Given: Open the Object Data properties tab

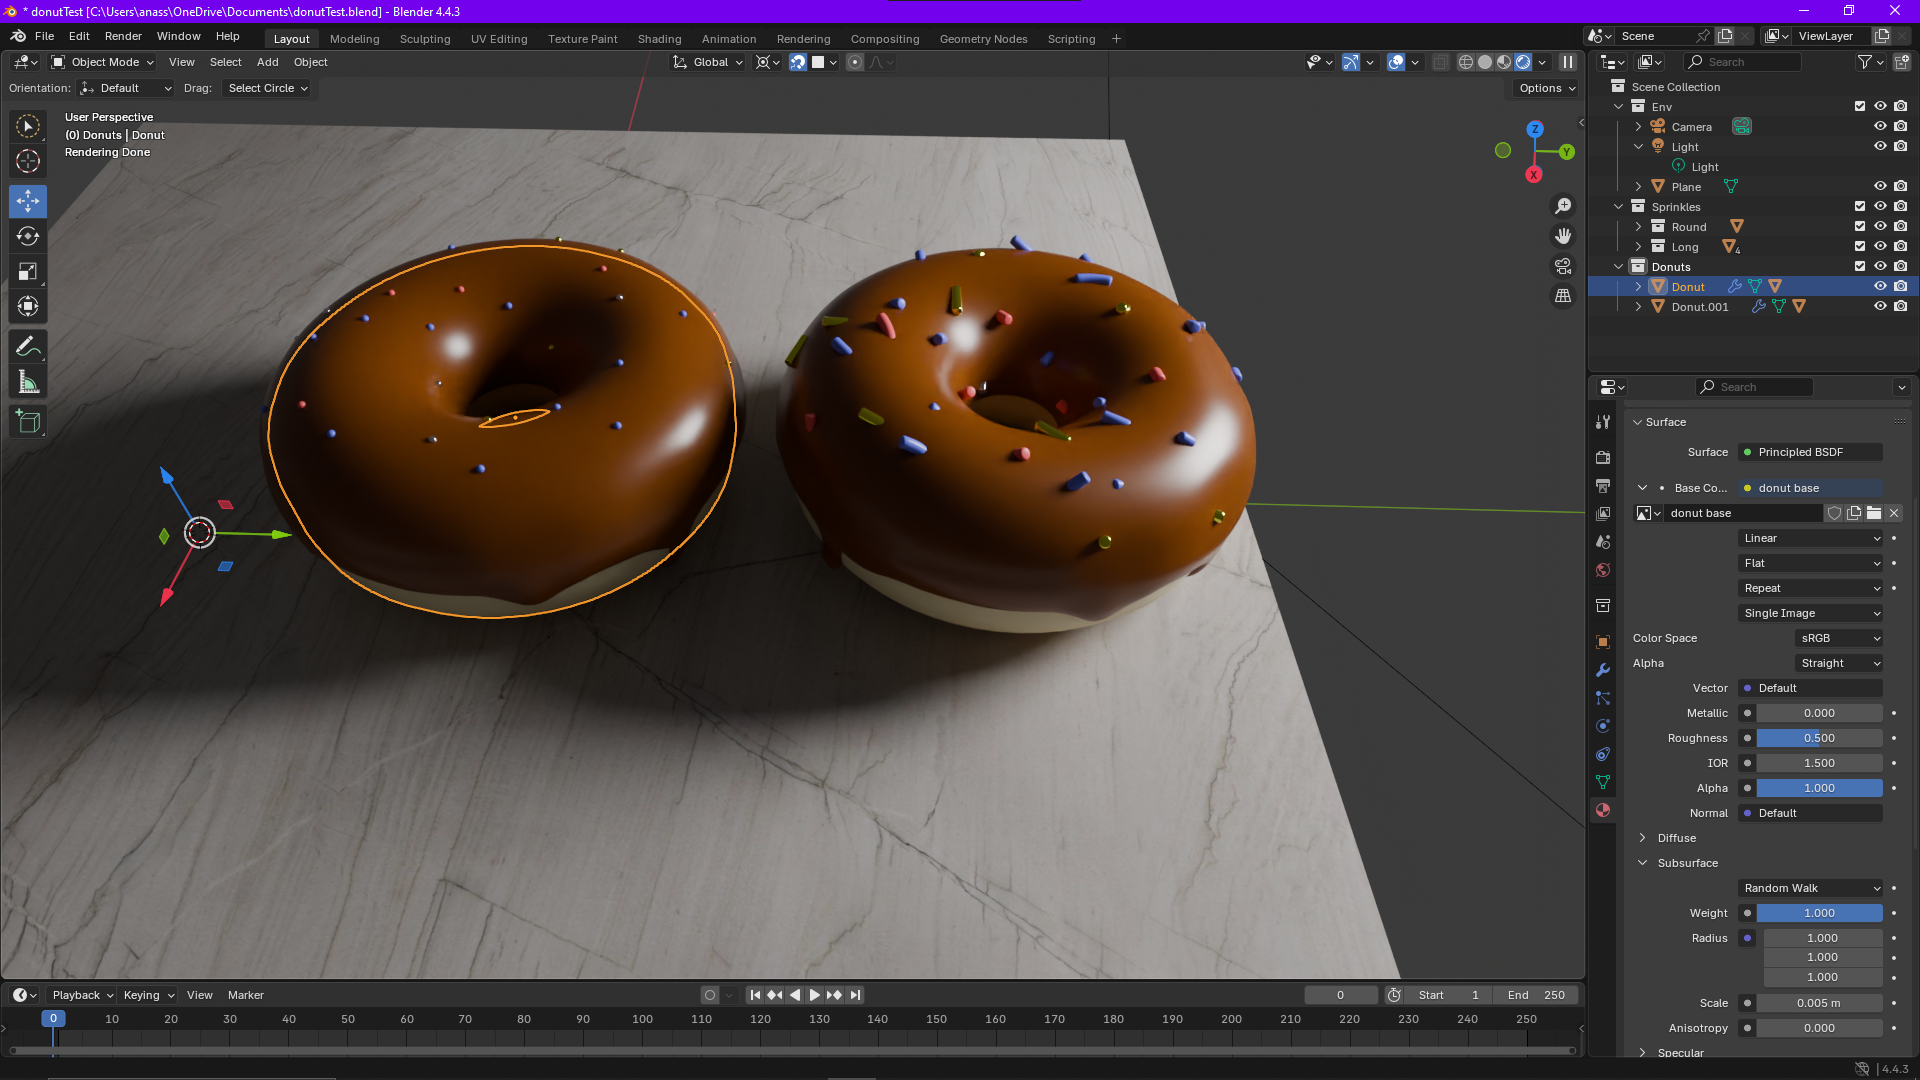Looking at the screenshot, I should point(1603,782).
